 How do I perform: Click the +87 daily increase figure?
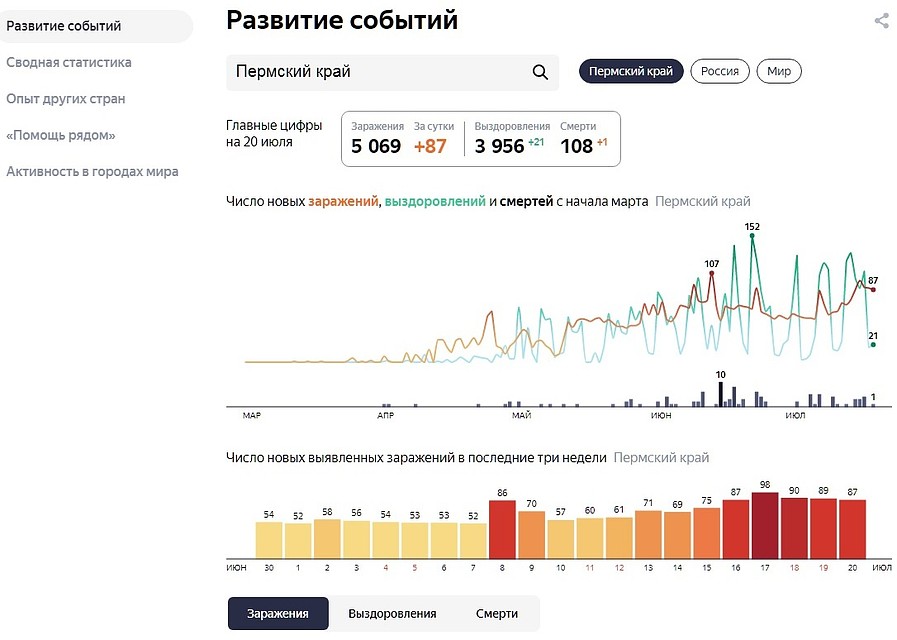click(430, 146)
